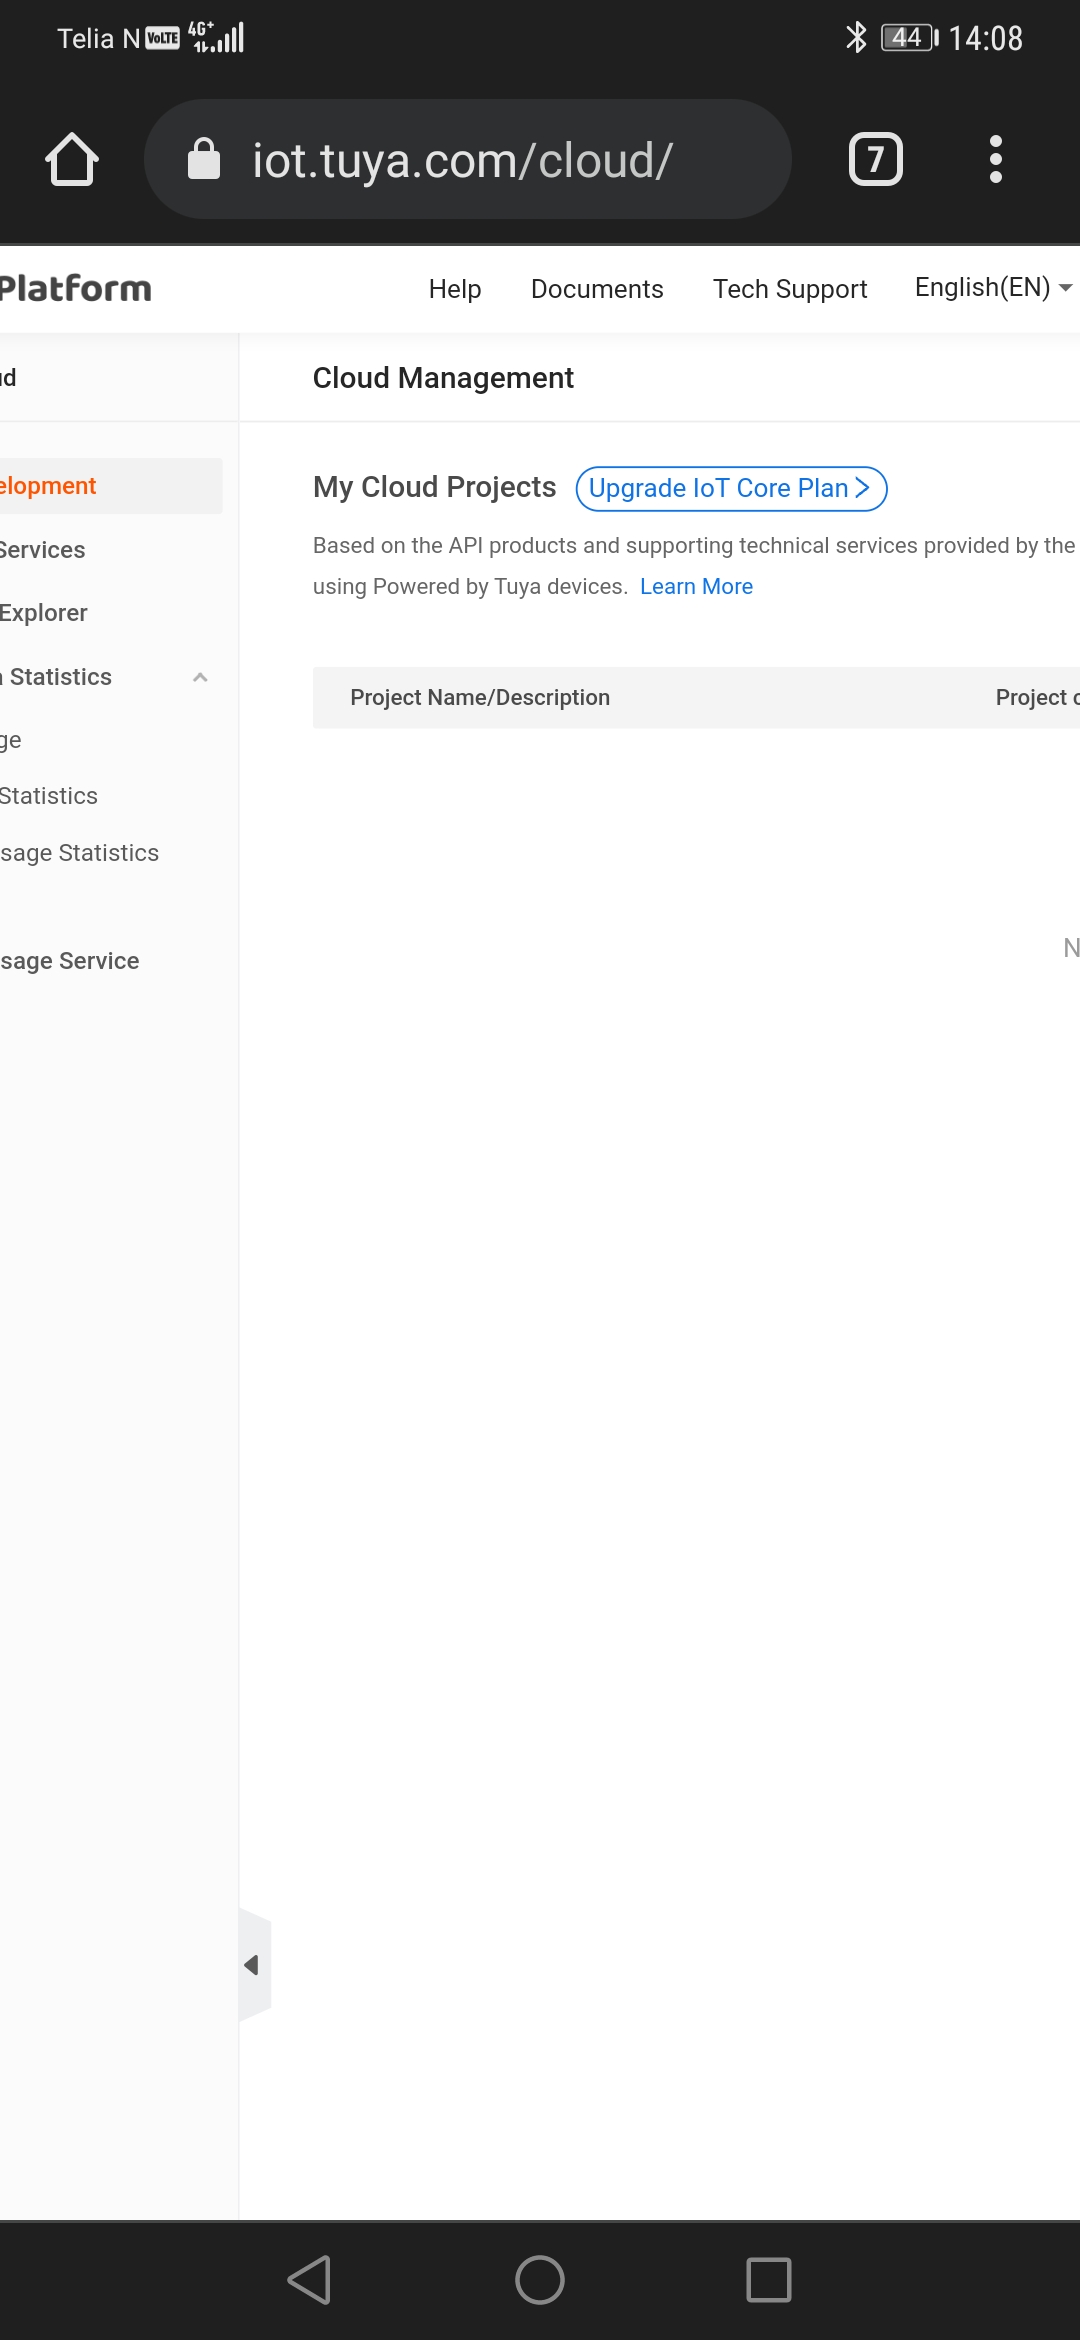Open recent apps with square button
This screenshot has height=2340, width=1080.
(x=768, y=2280)
